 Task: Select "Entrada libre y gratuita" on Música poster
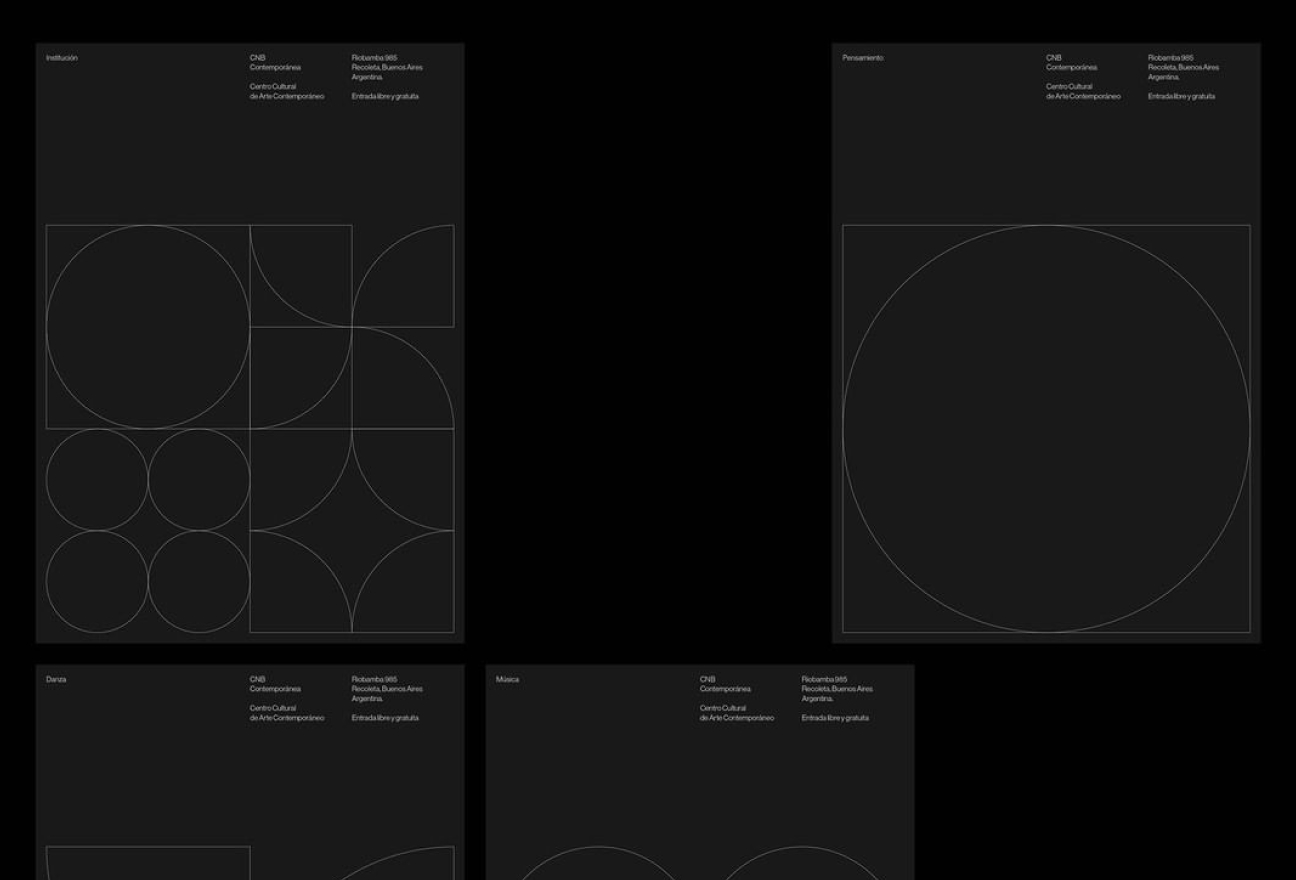tap(835, 718)
